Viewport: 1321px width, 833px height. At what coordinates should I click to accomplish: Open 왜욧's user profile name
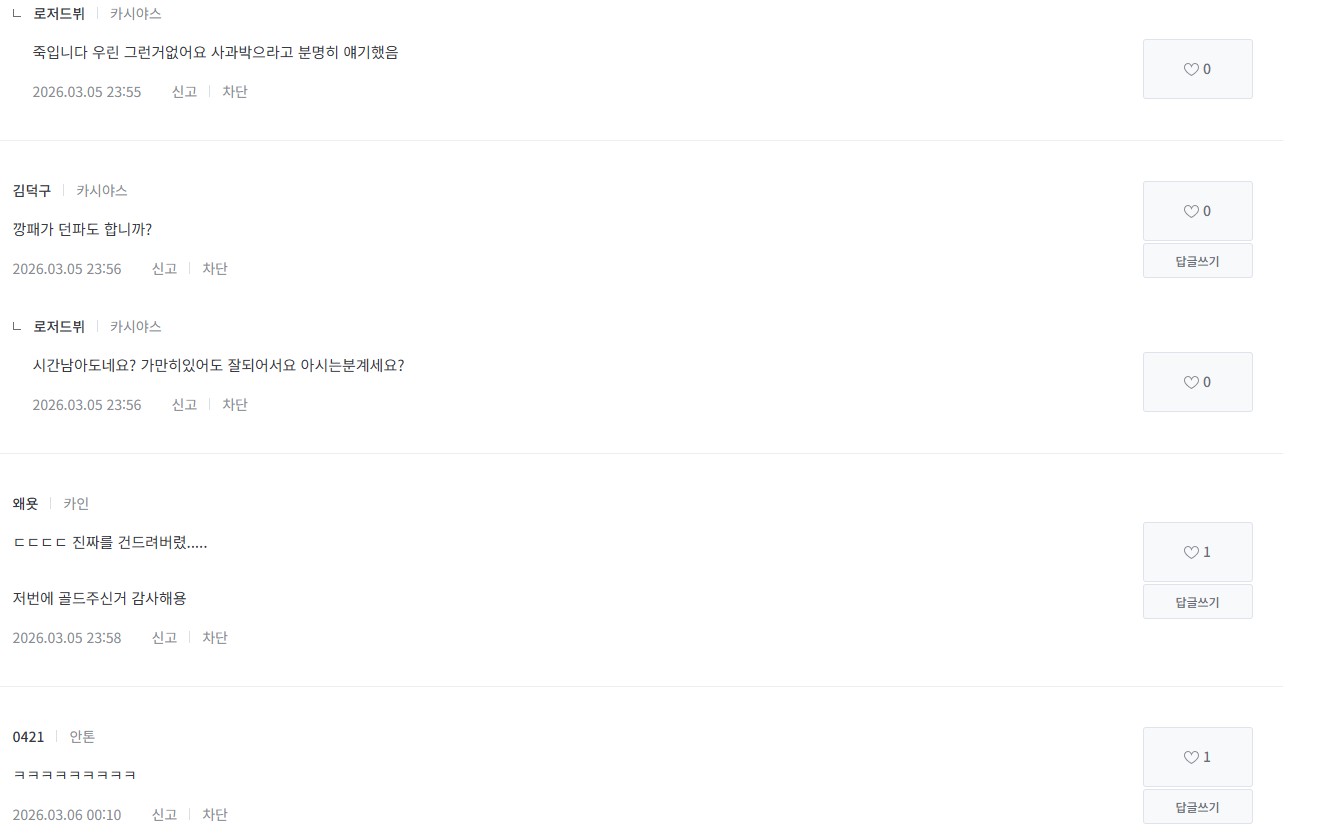[x=25, y=503]
